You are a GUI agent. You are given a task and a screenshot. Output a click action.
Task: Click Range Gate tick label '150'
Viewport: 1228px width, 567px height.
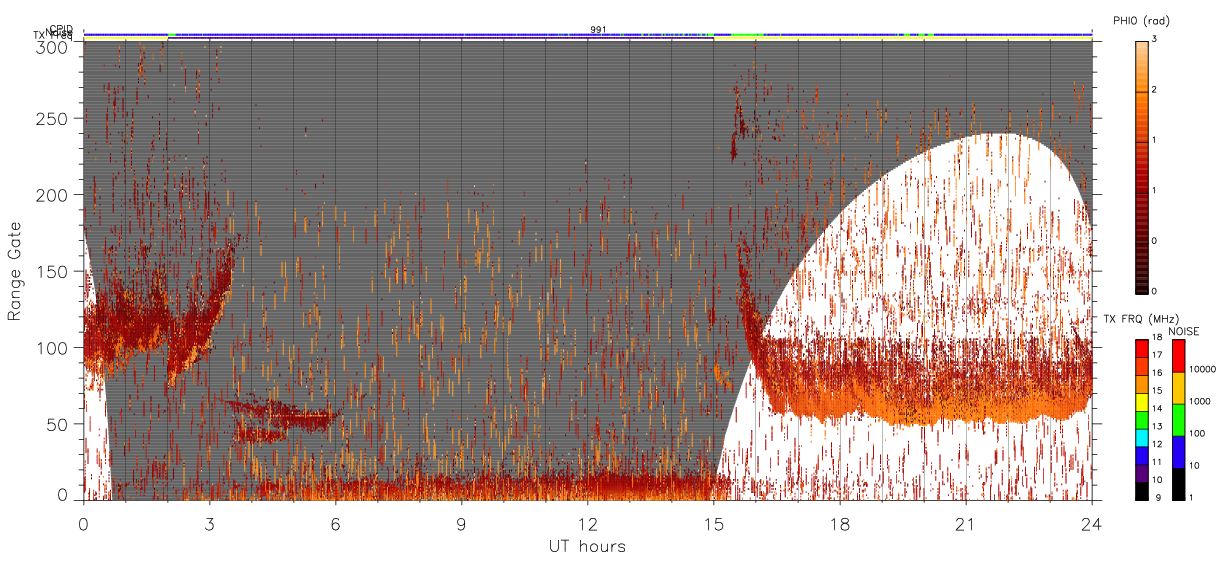point(53,271)
